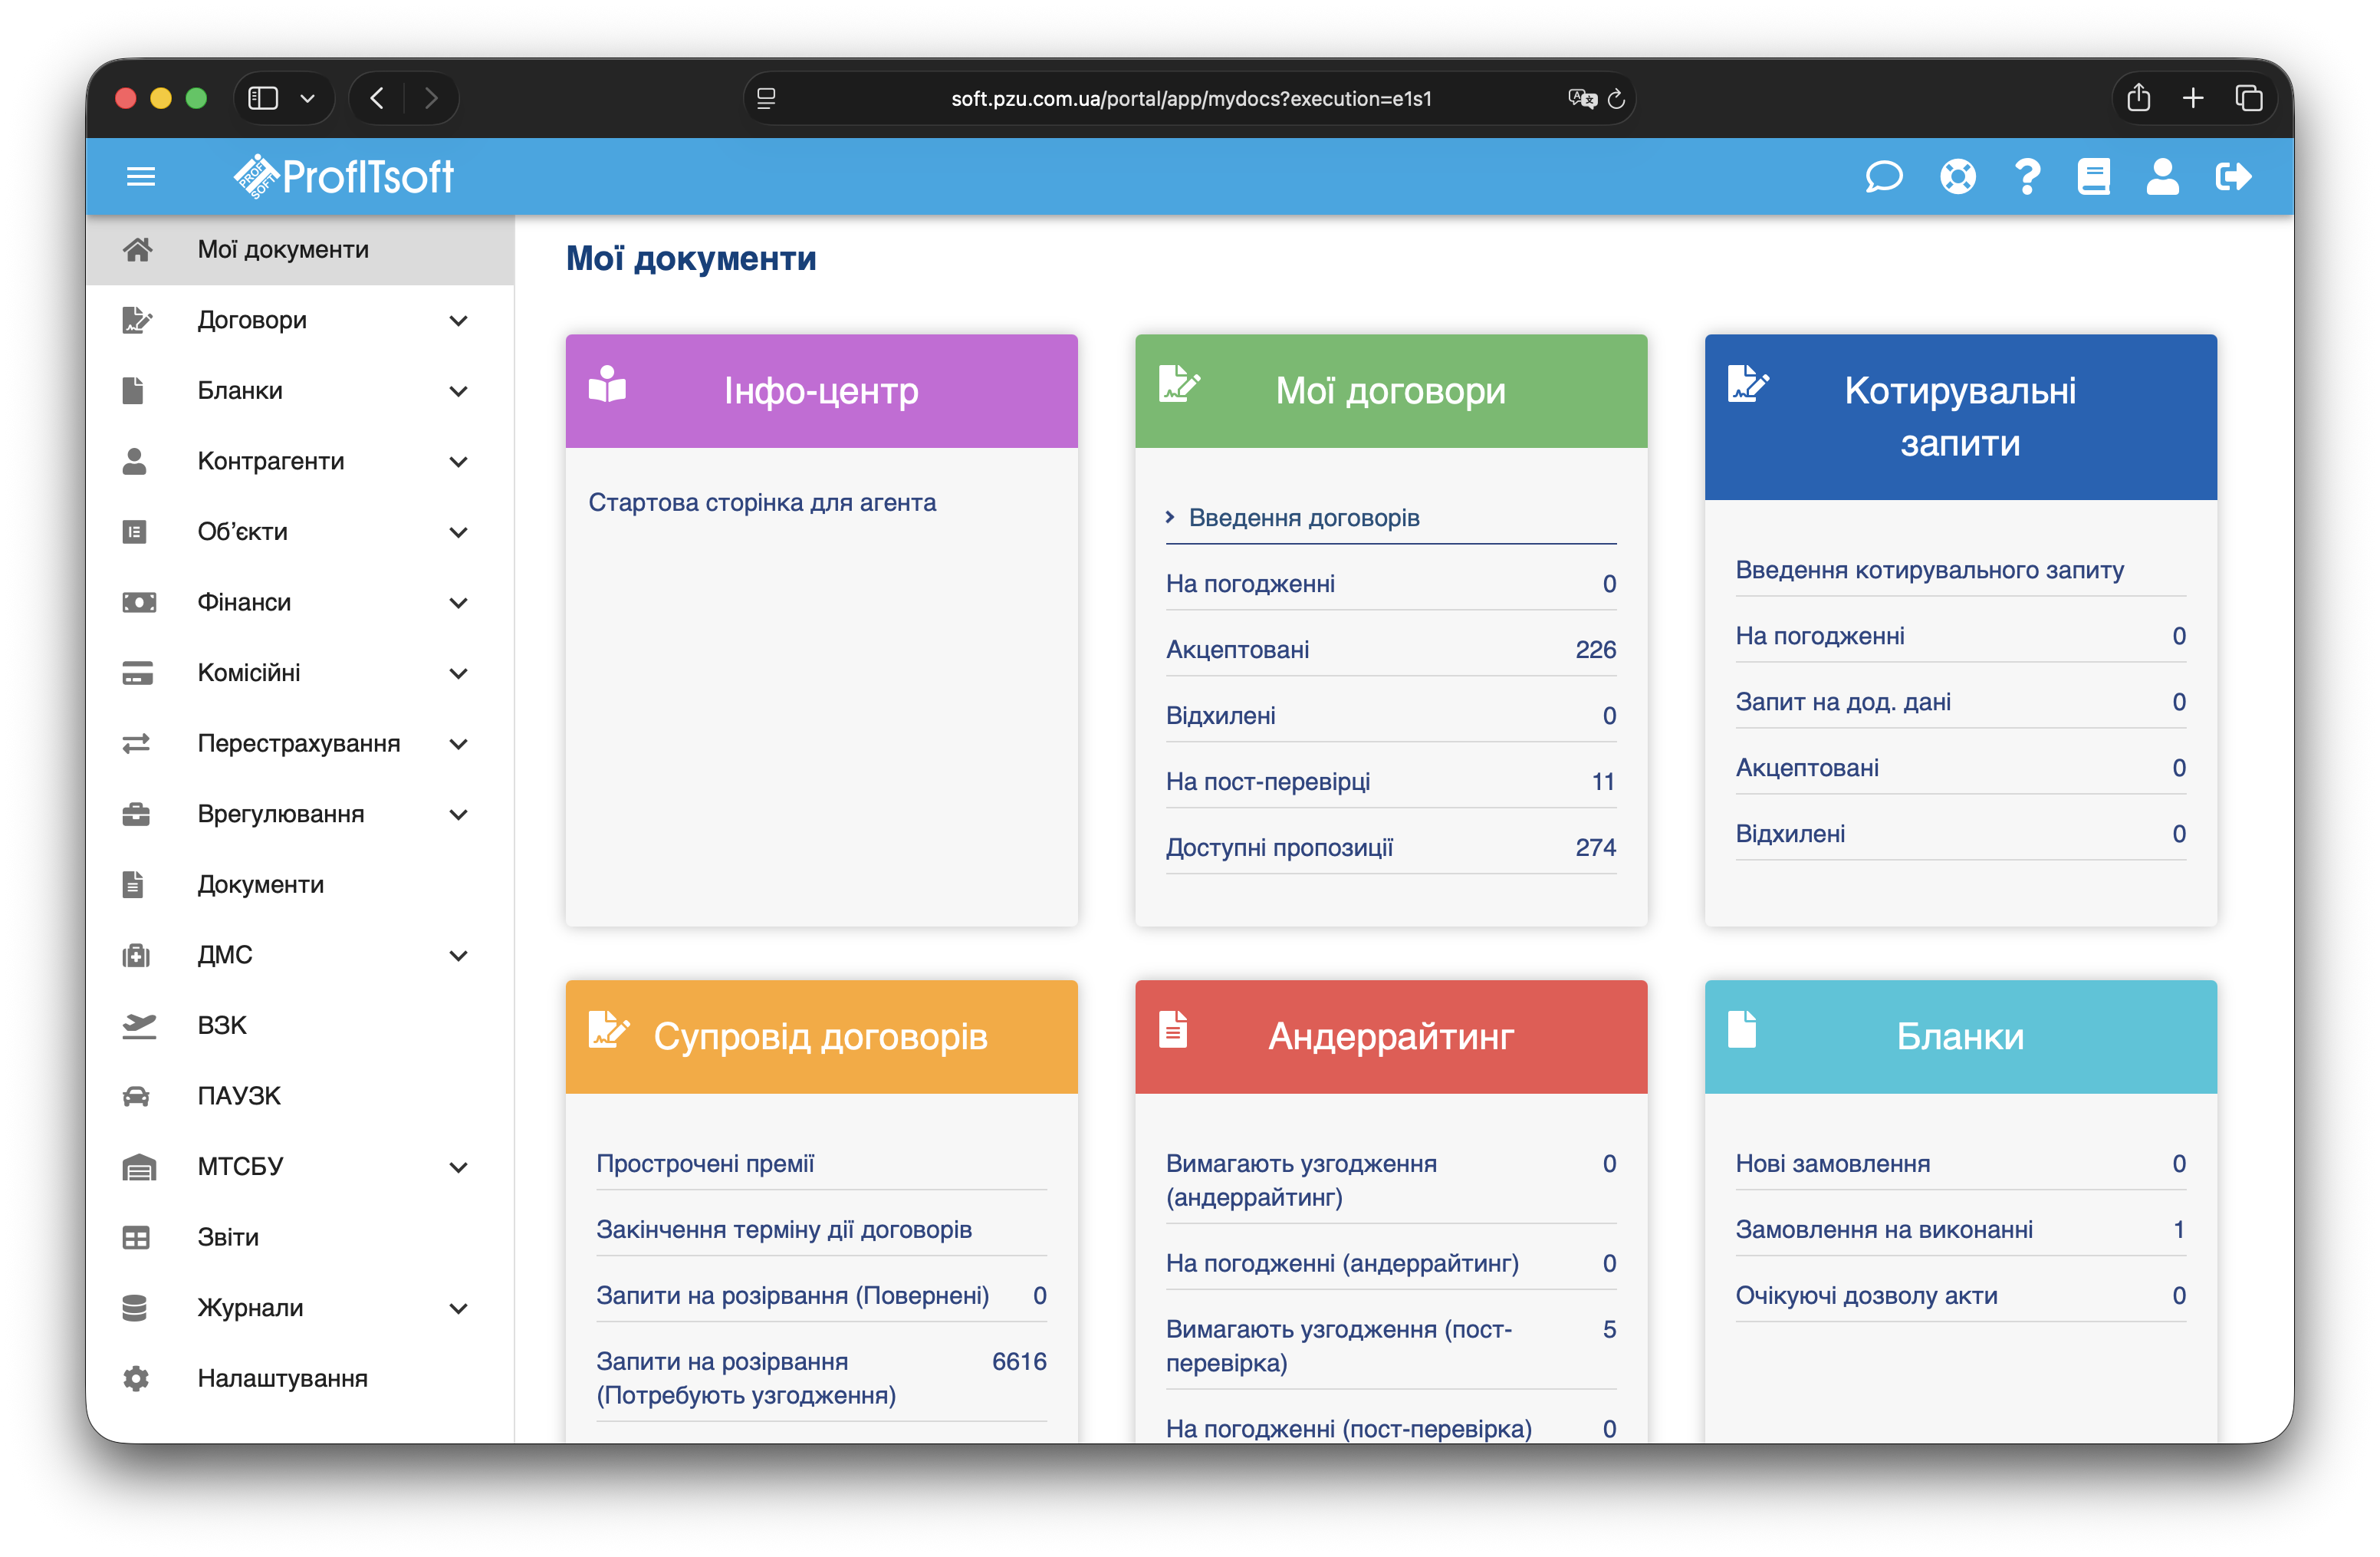
Task: Open the chat messages icon
Action: pos(1883,177)
